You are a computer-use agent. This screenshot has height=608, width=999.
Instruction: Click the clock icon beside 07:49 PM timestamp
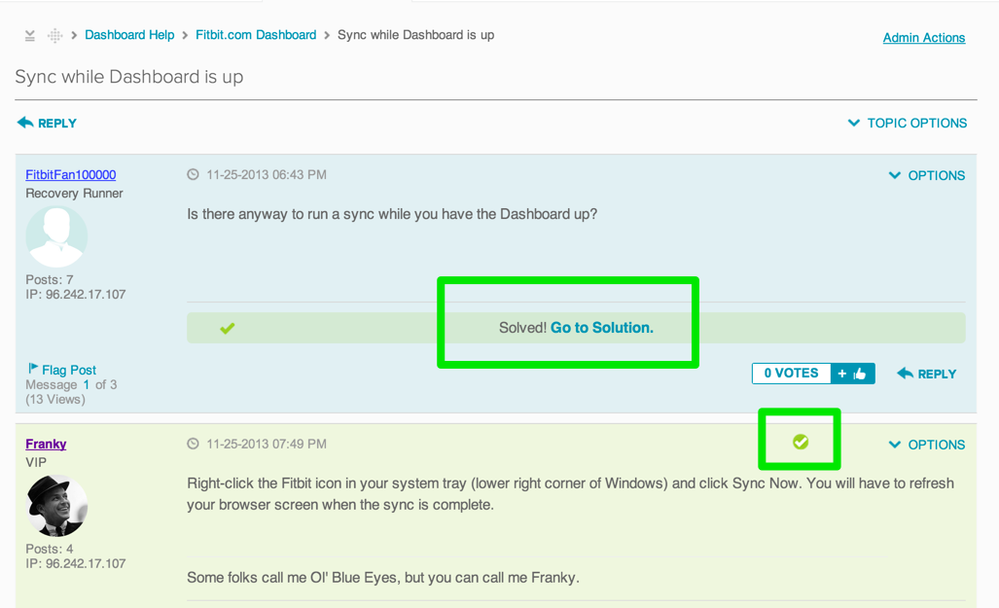tap(193, 444)
